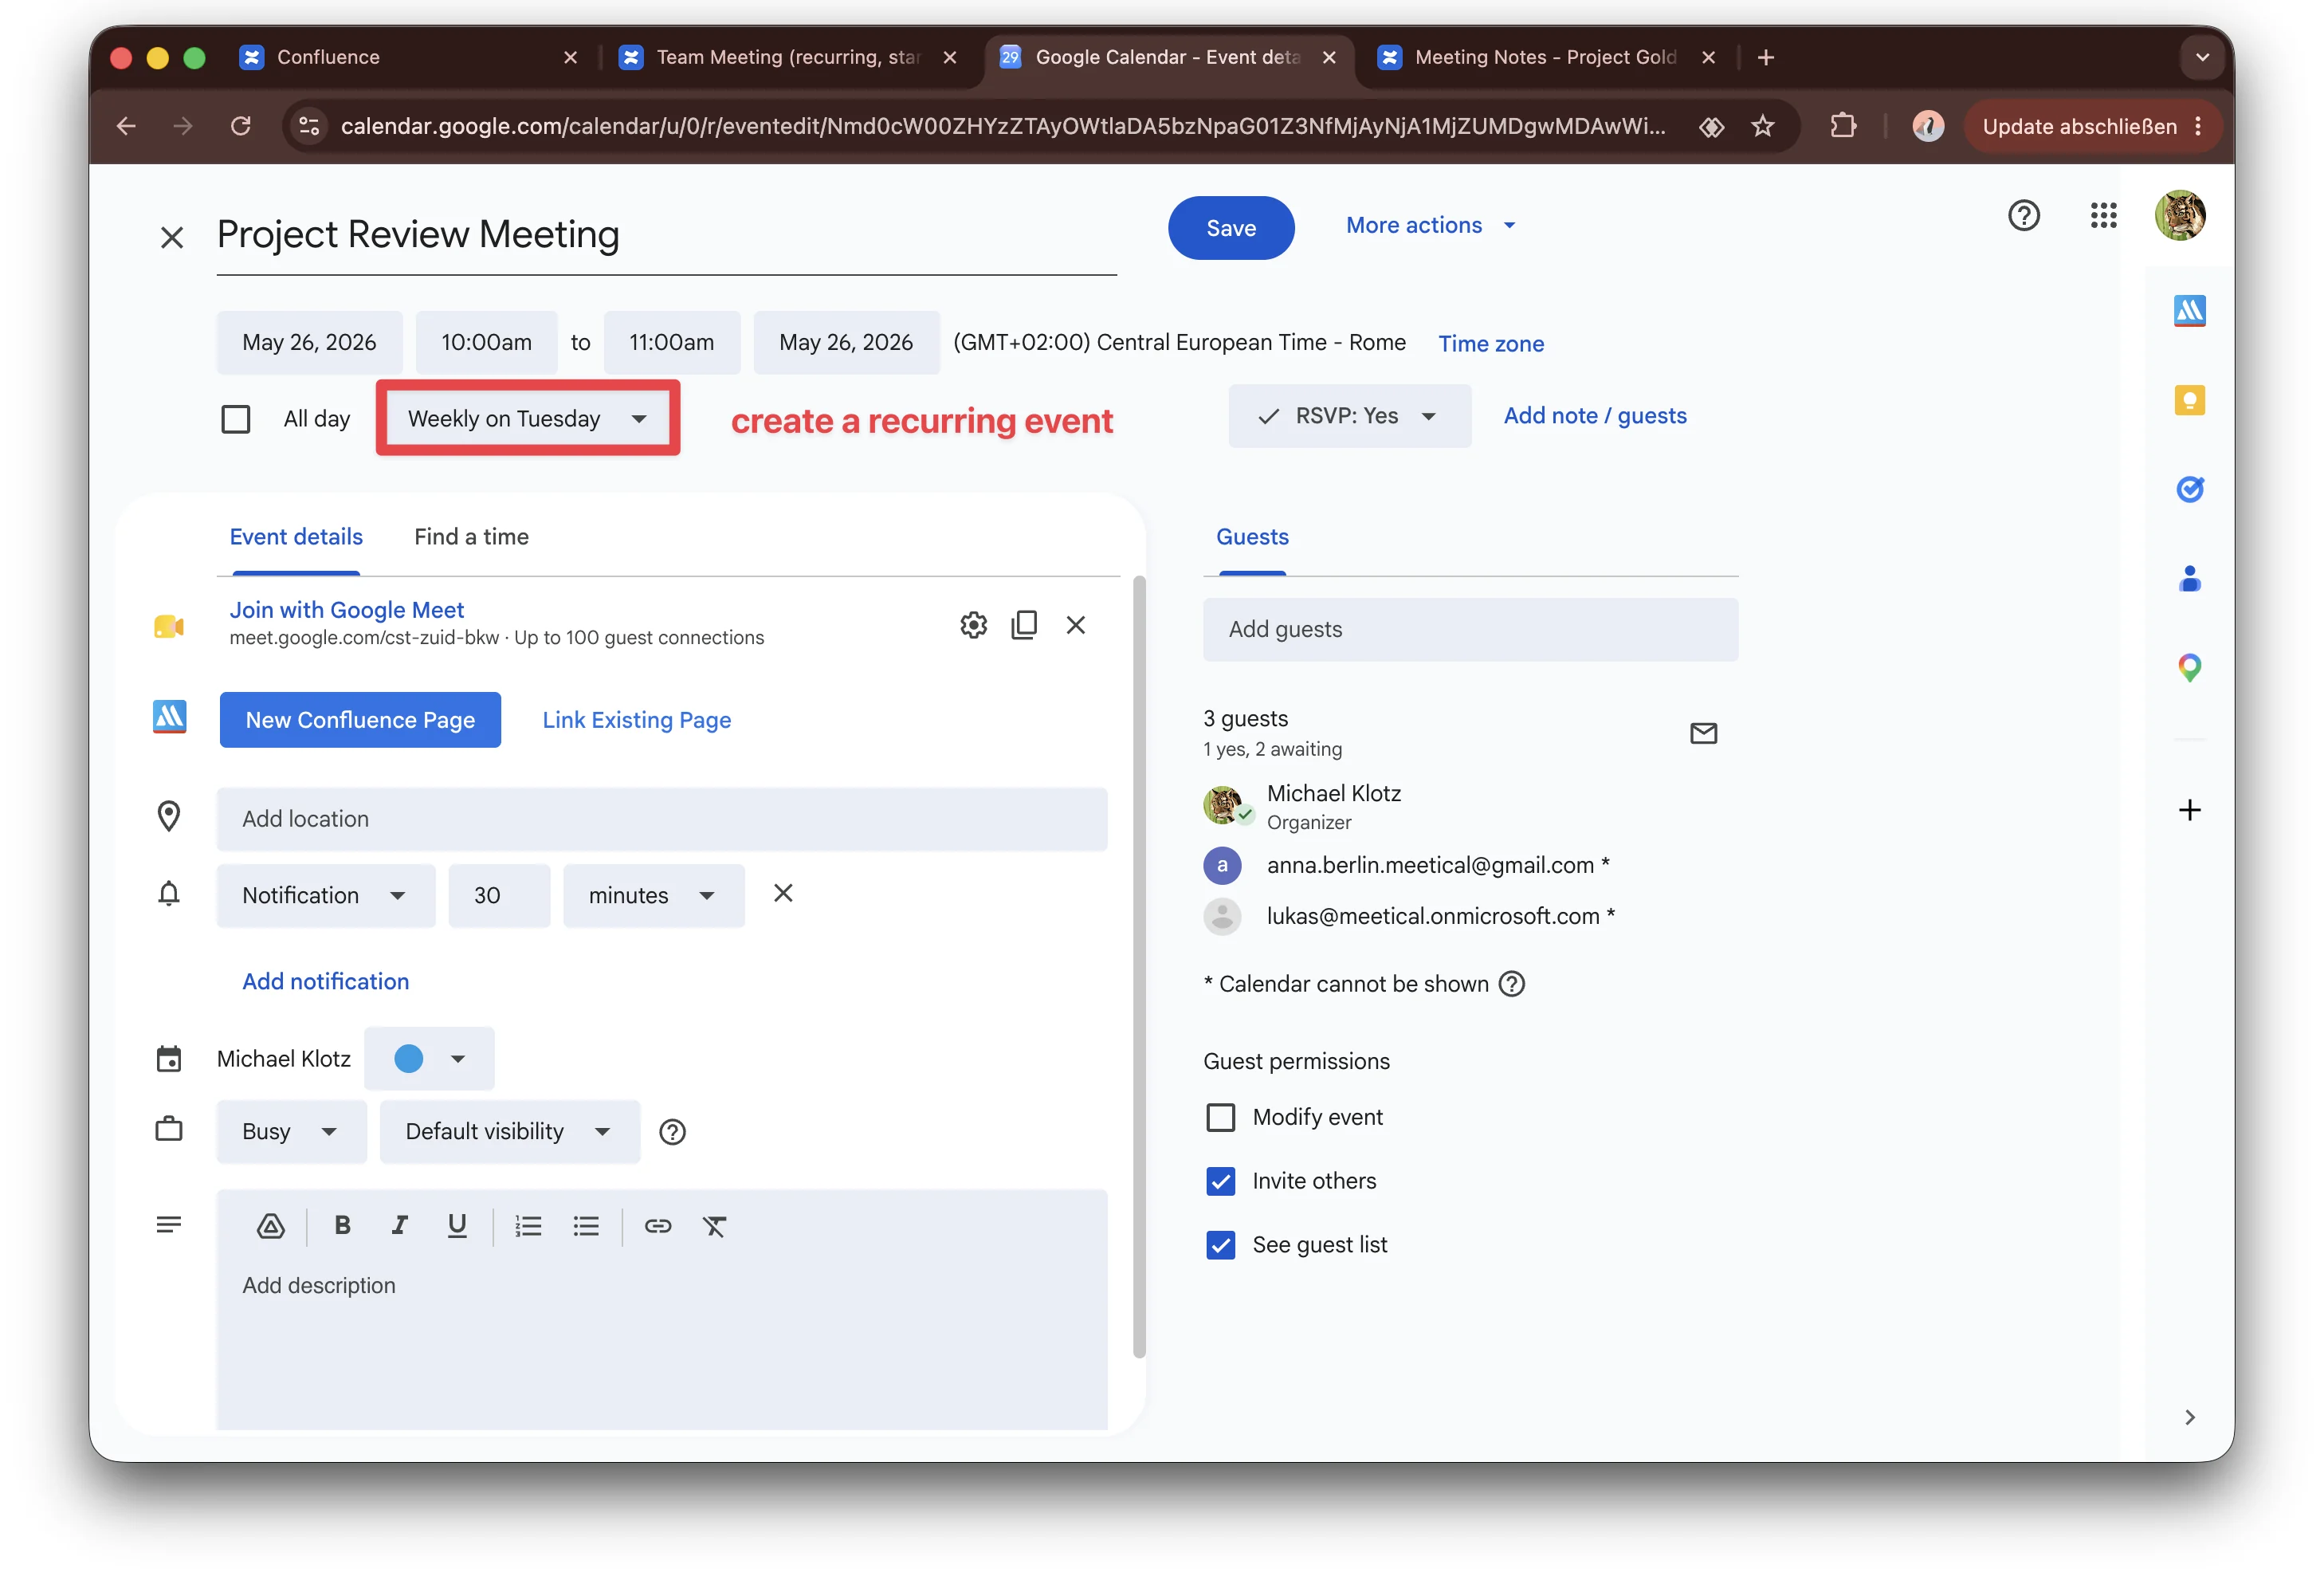Open Default visibility dropdown
The image size is (2324, 1580).
[x=510, y=1132]
